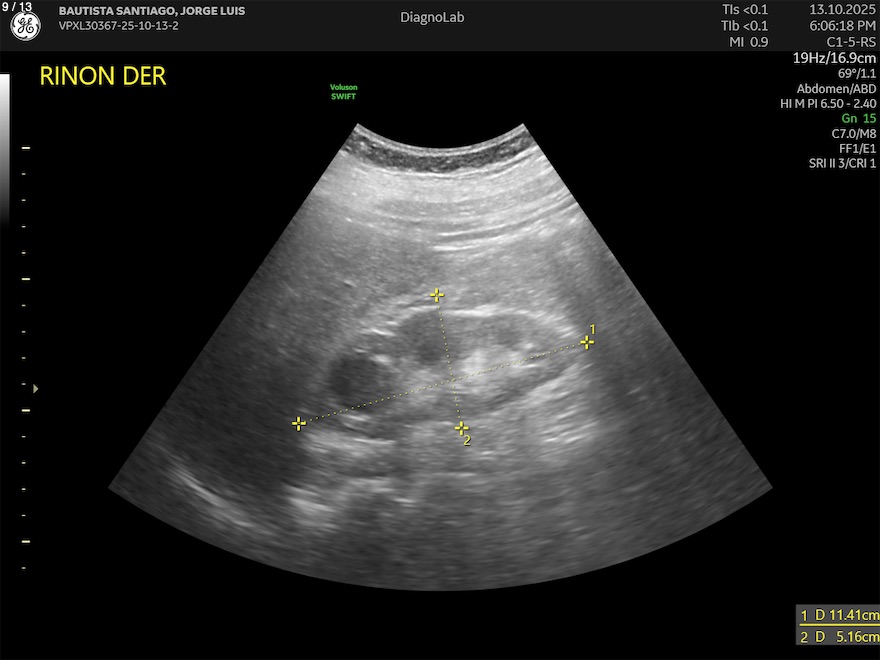Select caliper 1 left endpoint marker

click(298, 424)
